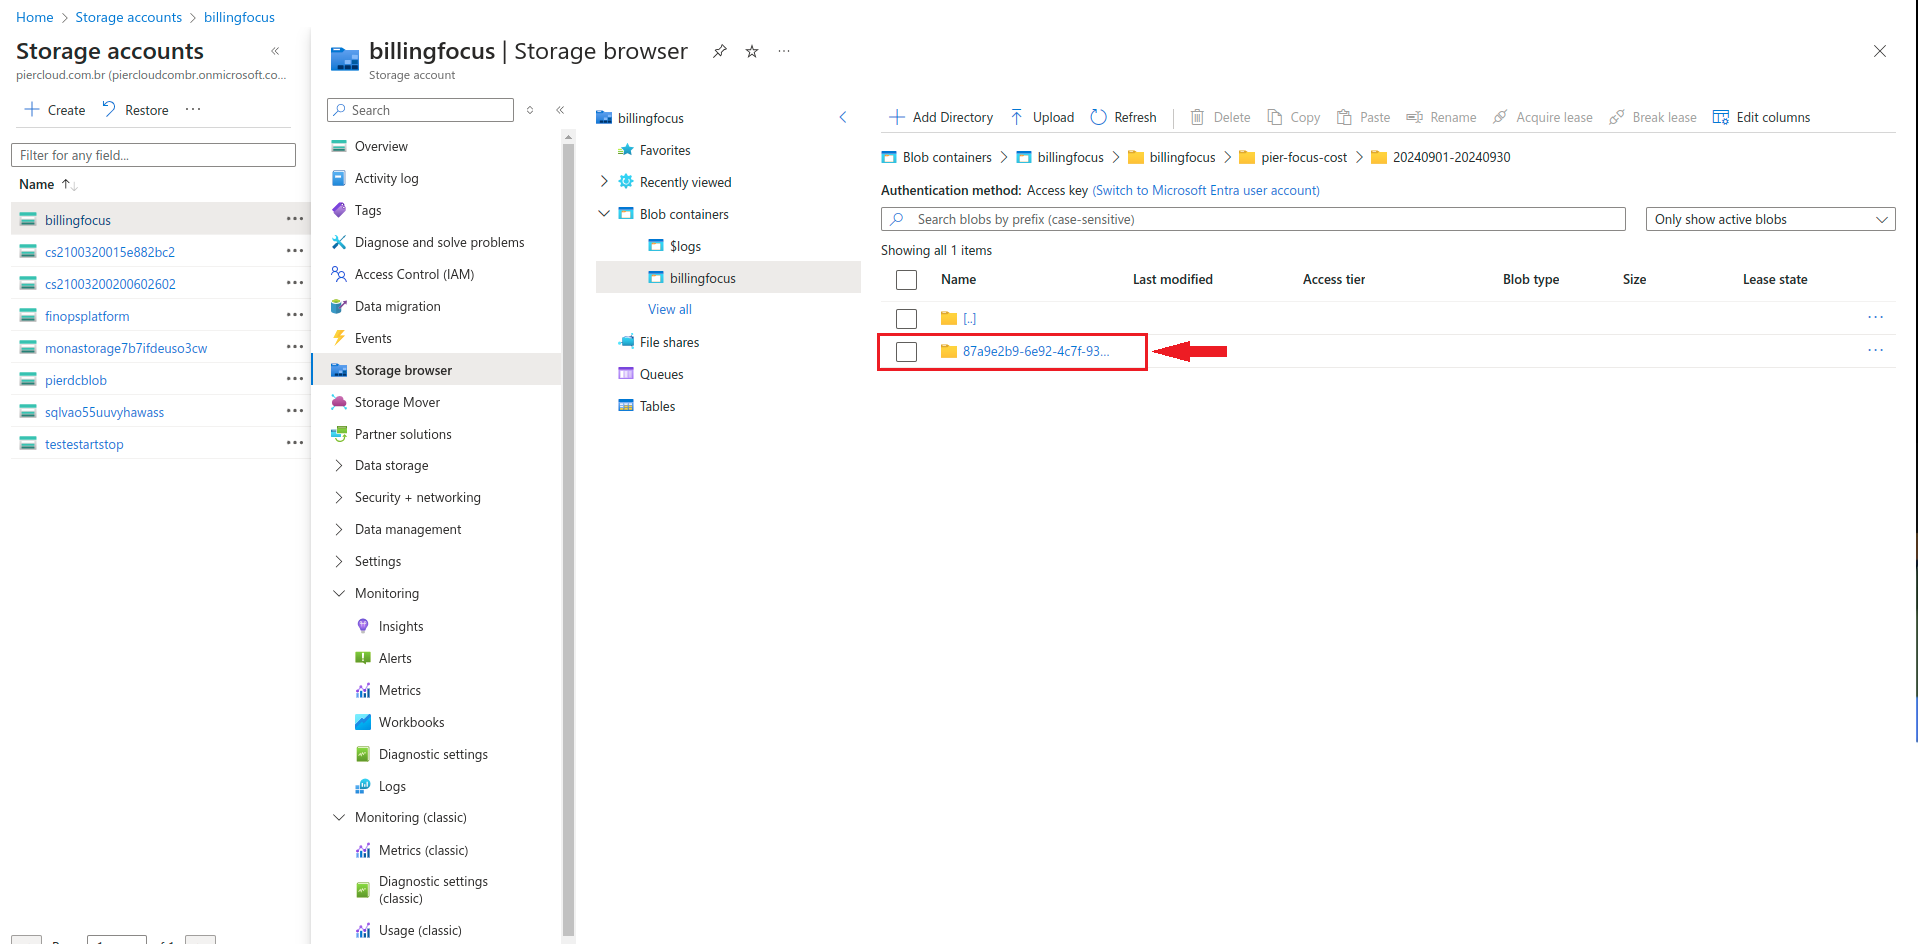Open Edit columns in the toolbar
Screen dimensions: 1918x944
(1761, 117)
